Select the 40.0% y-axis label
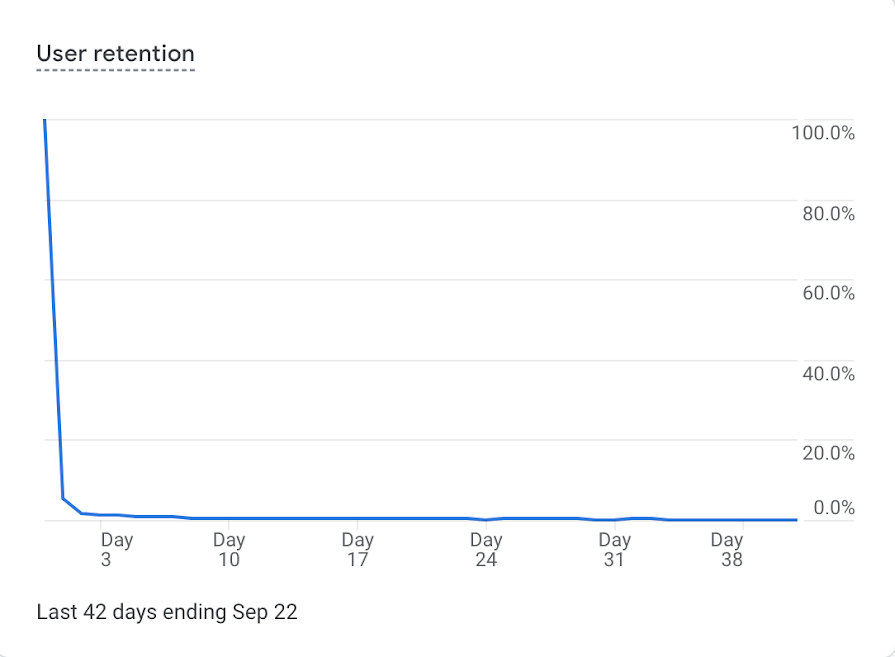 [x=828, y=373]
